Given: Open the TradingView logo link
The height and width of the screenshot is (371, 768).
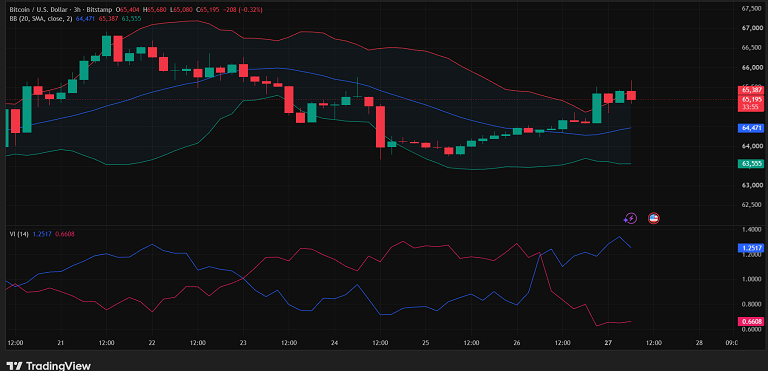Looking at the screenshot, I should pyautogui.click(x=48, y=366).
